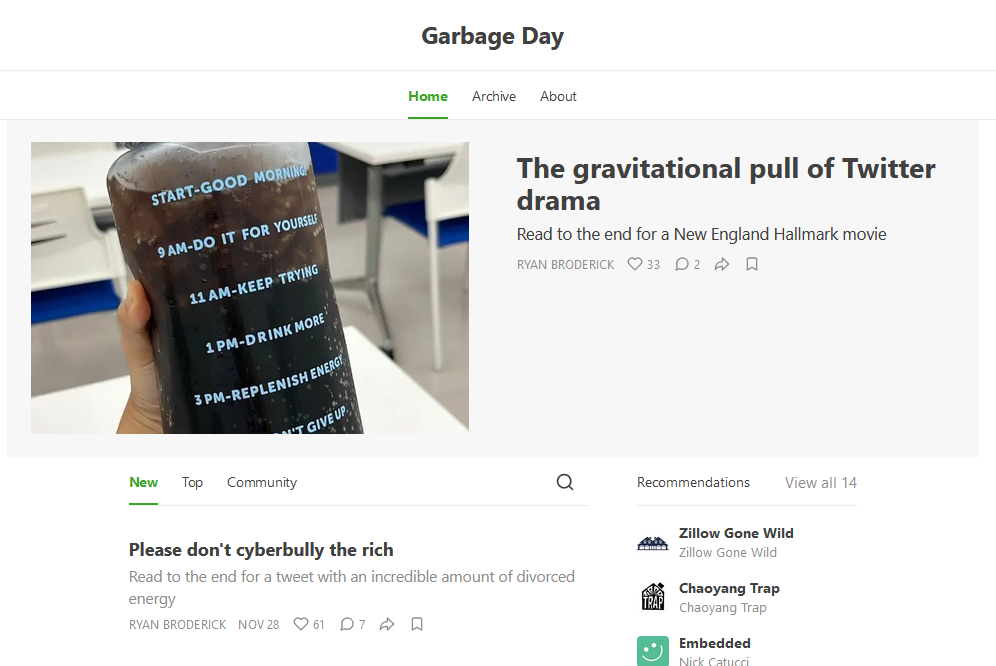The height and width of the screenshot is (666, 996).
Task: Select the Top posts tab
Action: tap(192, 483)
